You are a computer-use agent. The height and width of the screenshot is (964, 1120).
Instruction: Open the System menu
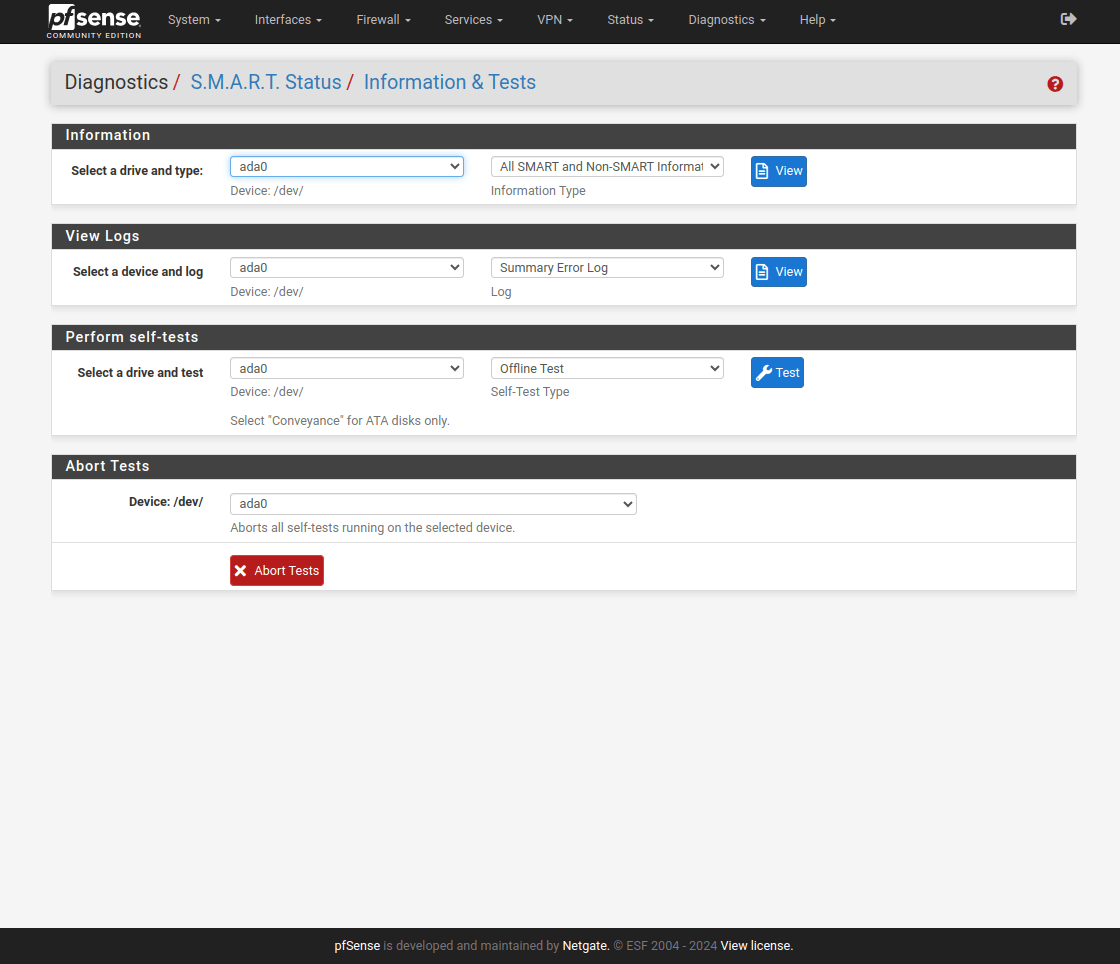(194, 20)
